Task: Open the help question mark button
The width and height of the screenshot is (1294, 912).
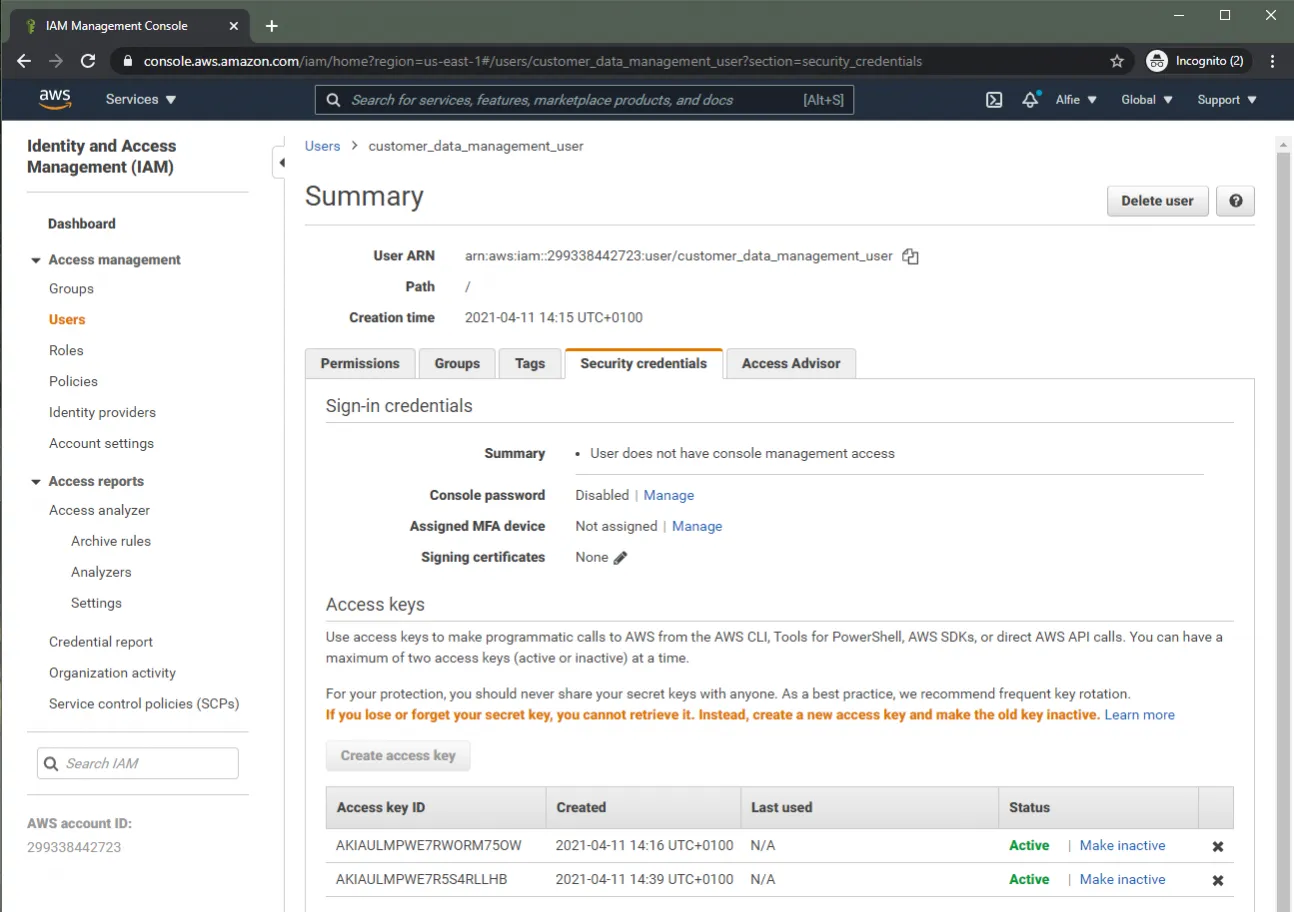Action: (x=1235, y=201)
